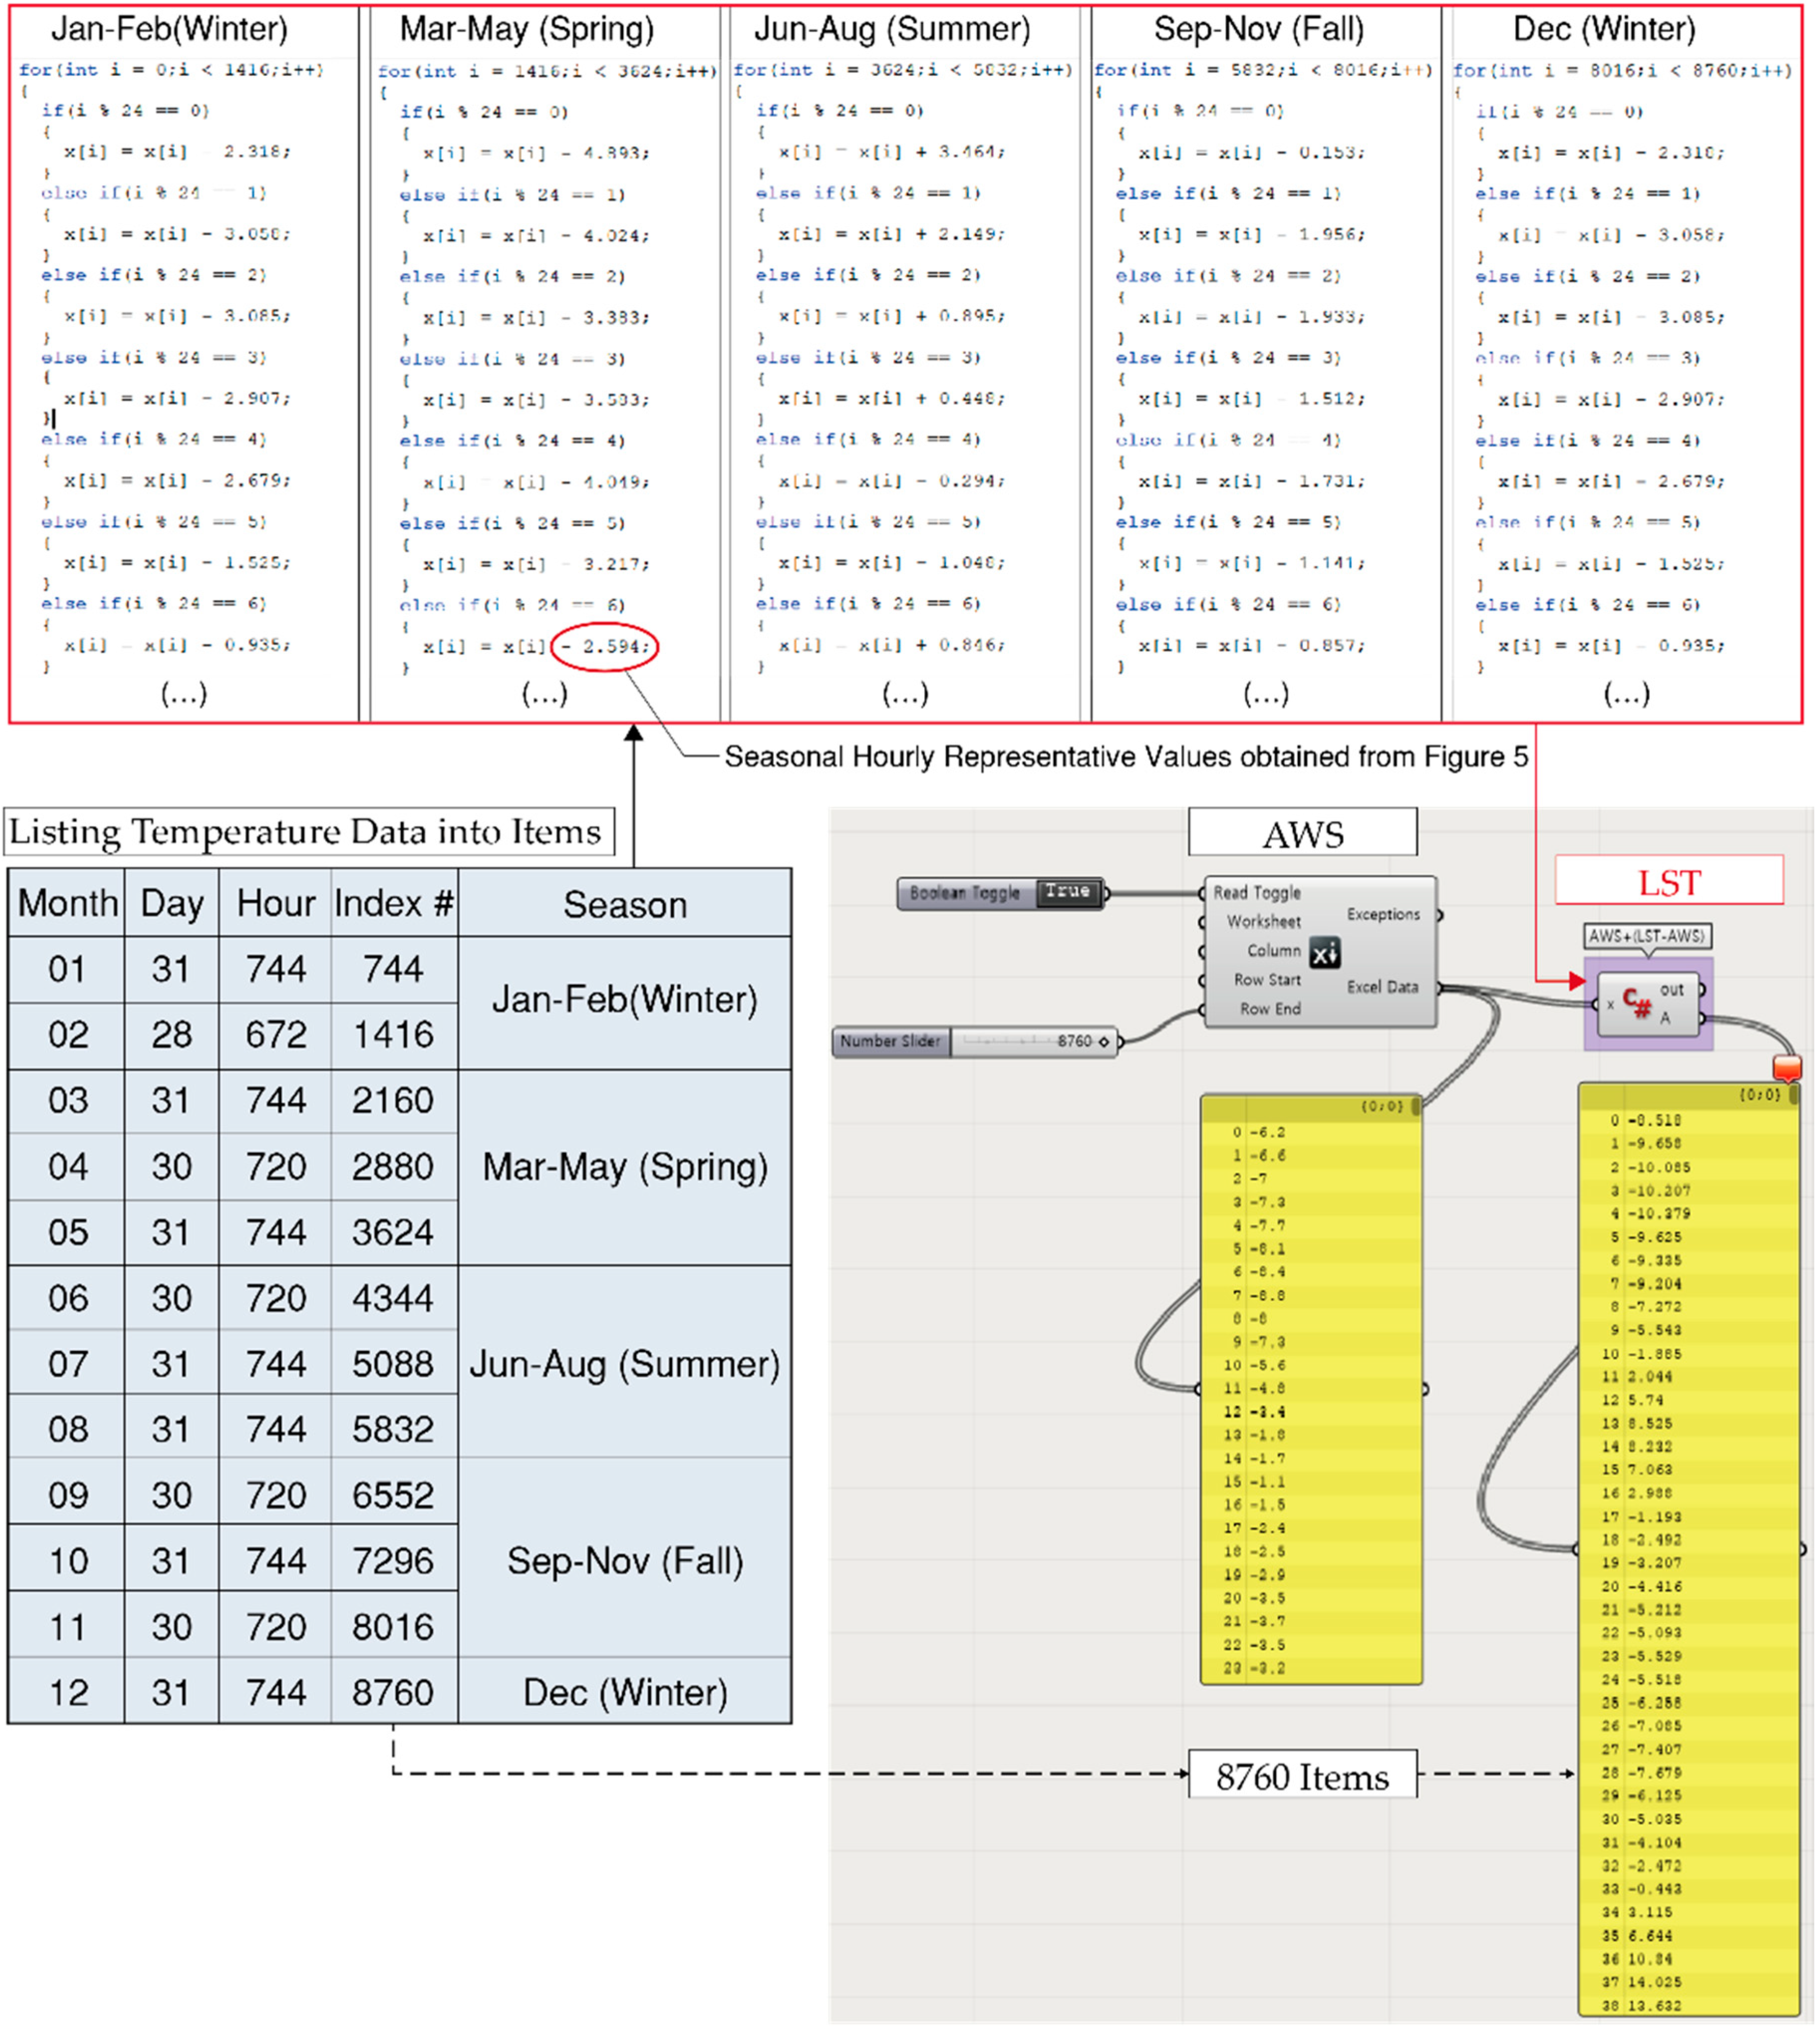Viewport: 1820px width, 2029px height.
Task: Click the Boolean Toggle name label
Action: 964,893
